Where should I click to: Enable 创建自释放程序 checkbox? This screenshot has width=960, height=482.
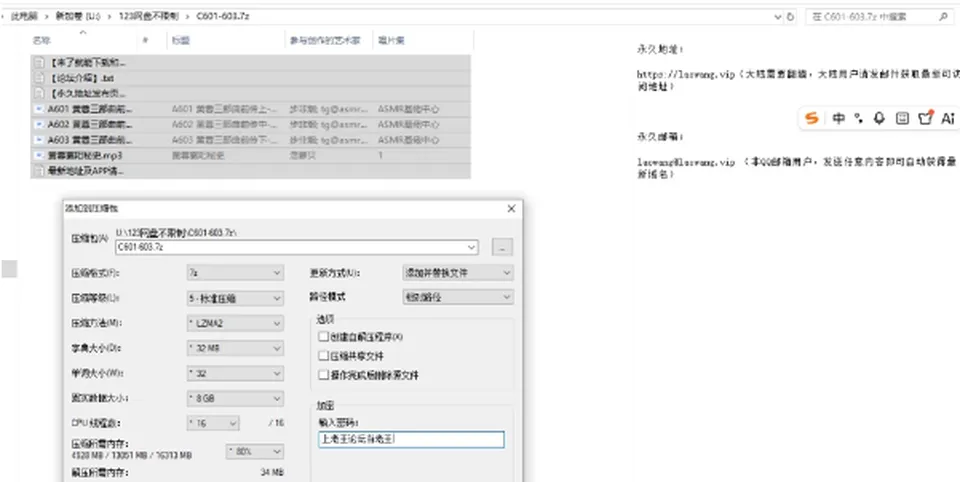323,337
